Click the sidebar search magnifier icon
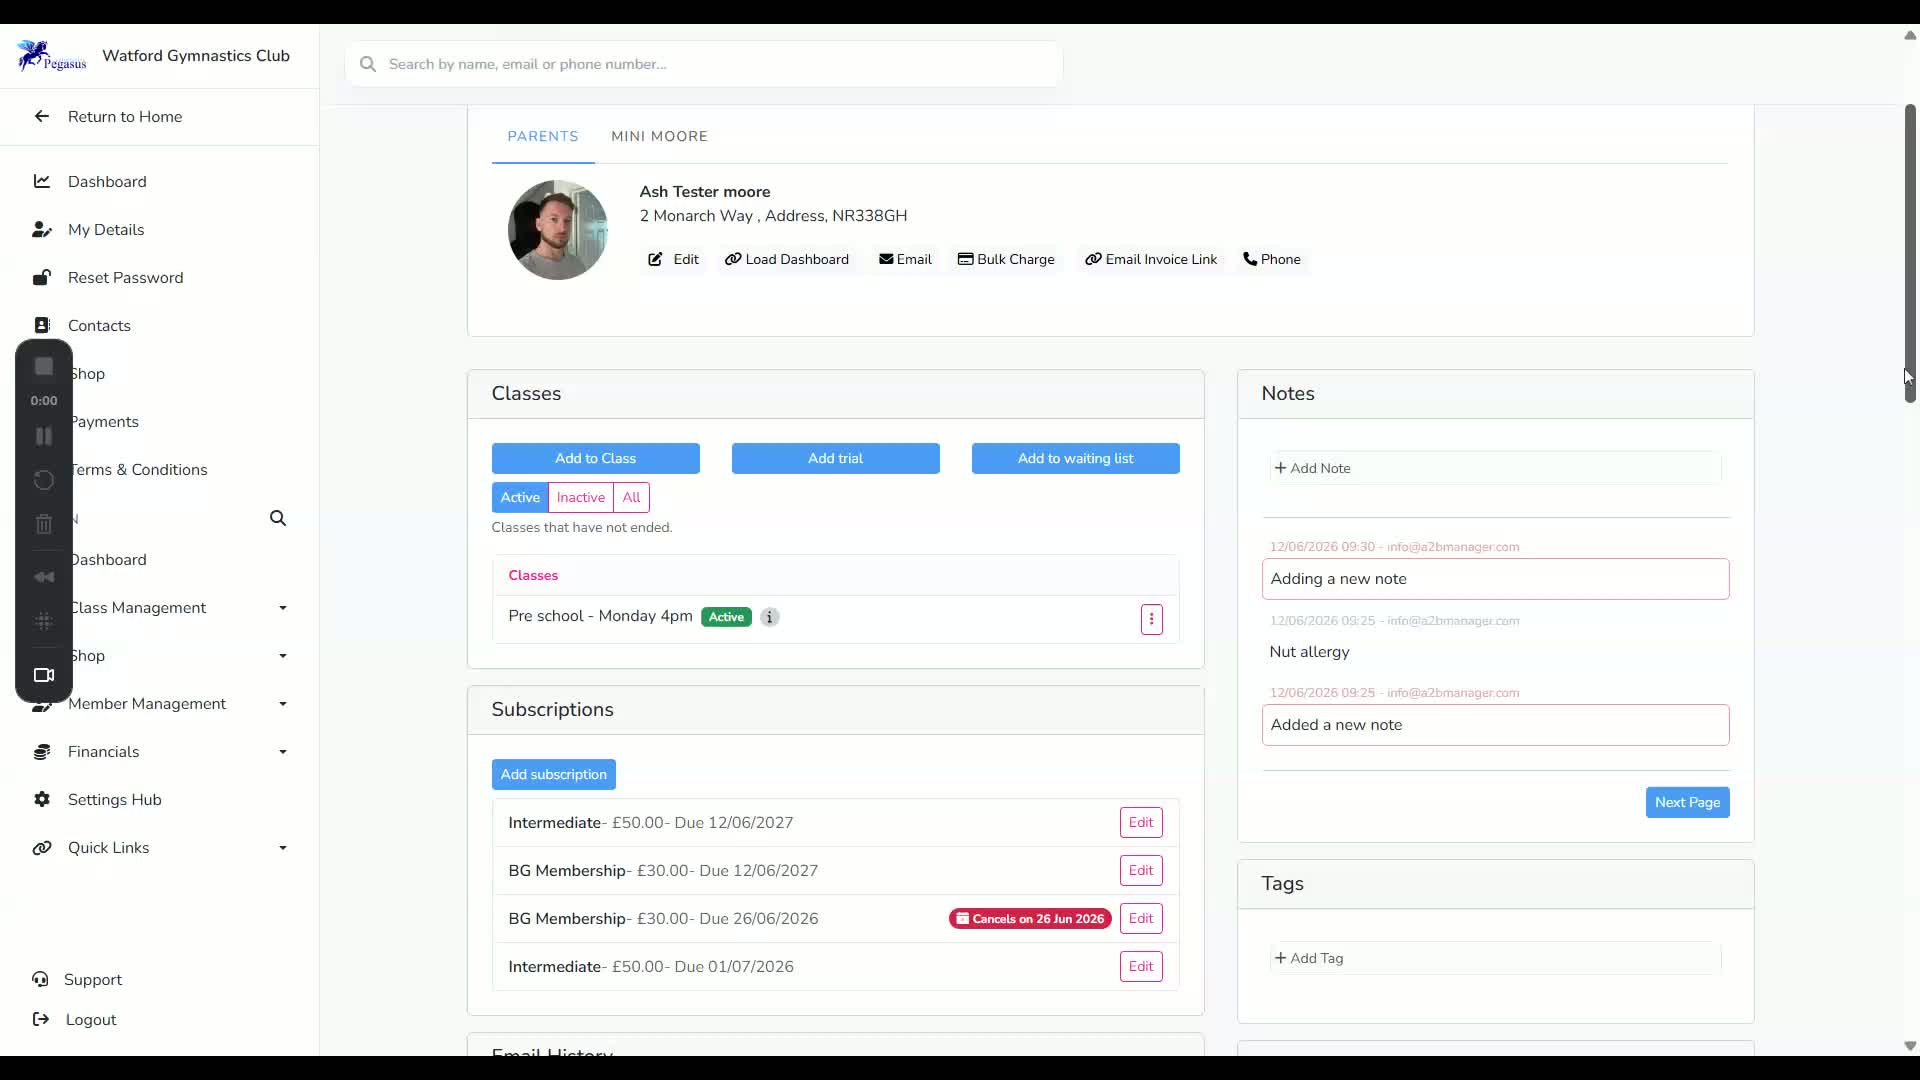1920x1080 pixels. pyautogui.click(x=278, y=518)
